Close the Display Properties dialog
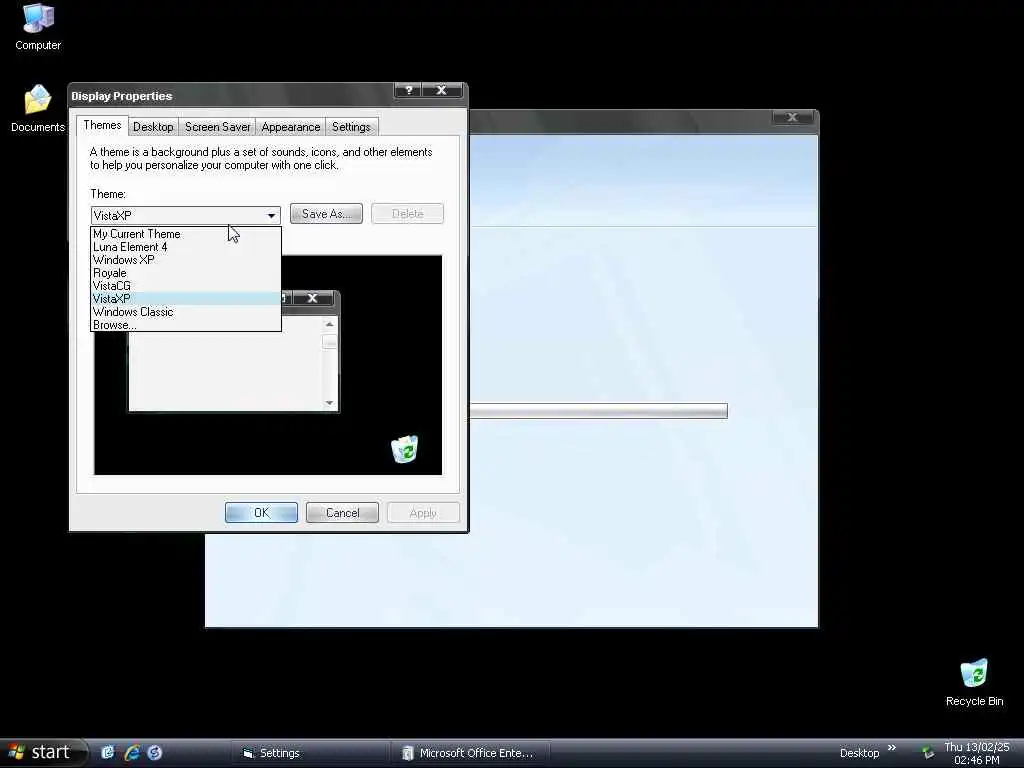This screenshot has width=1024, height=768. point(442,90)
